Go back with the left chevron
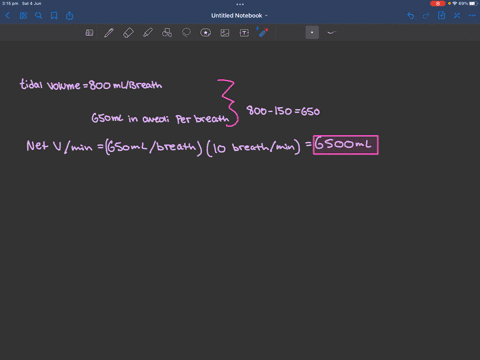The image size is (480, 360). 8,16
